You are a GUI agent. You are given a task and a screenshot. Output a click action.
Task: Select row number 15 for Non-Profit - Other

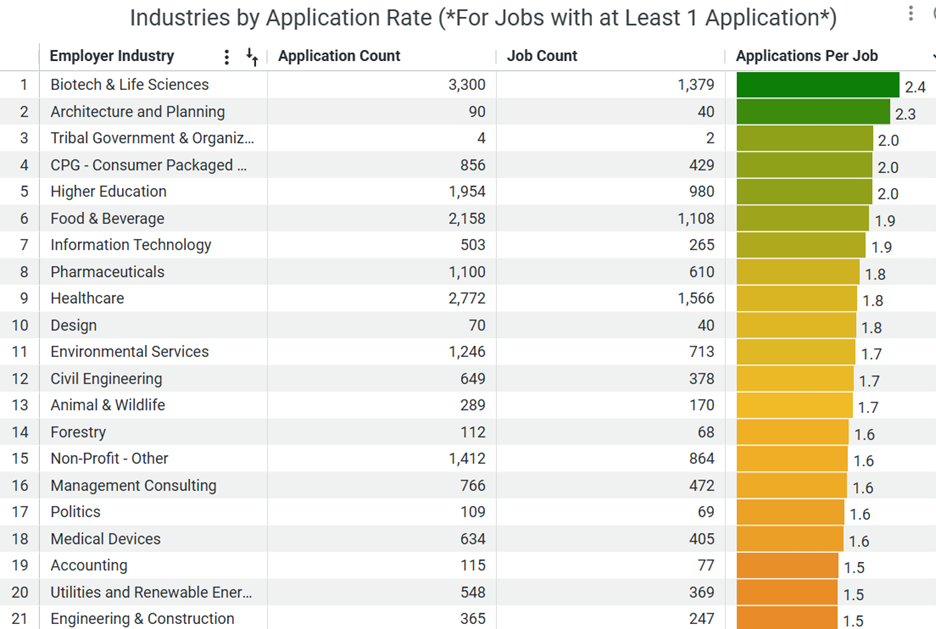click(20, 459)
